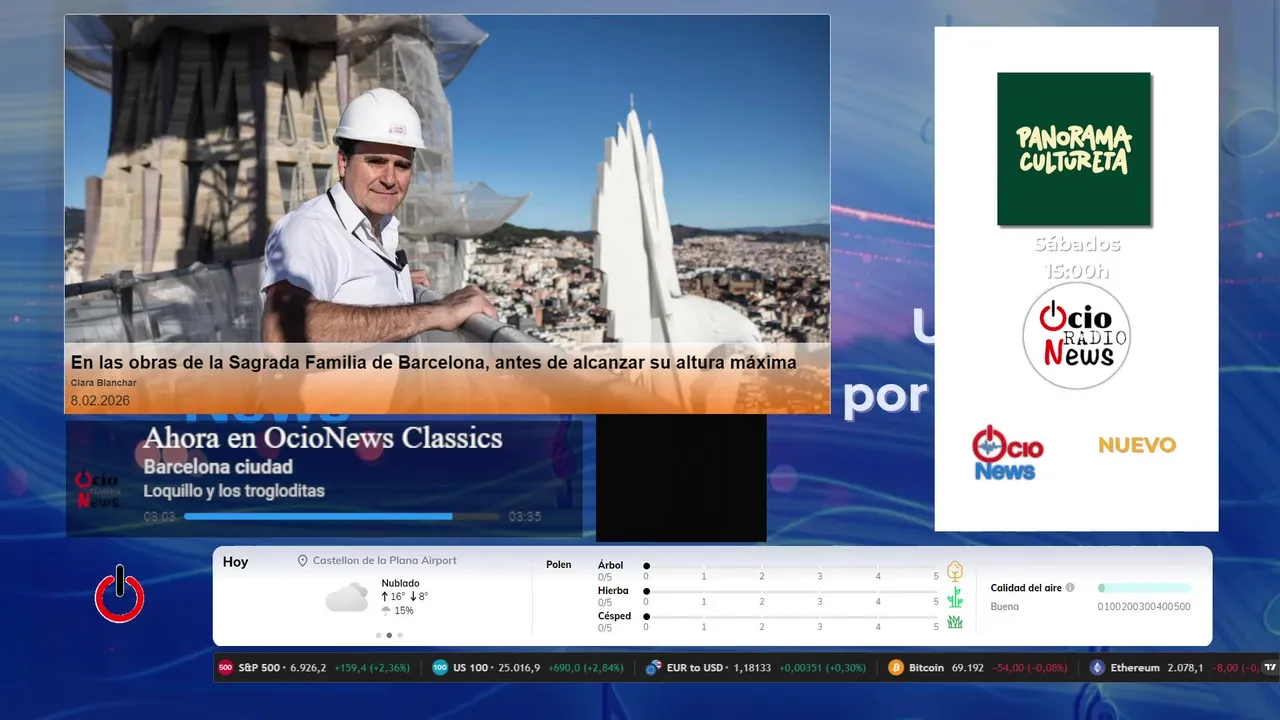Click the Ethereum coin icon

(x=1097, y=668)
